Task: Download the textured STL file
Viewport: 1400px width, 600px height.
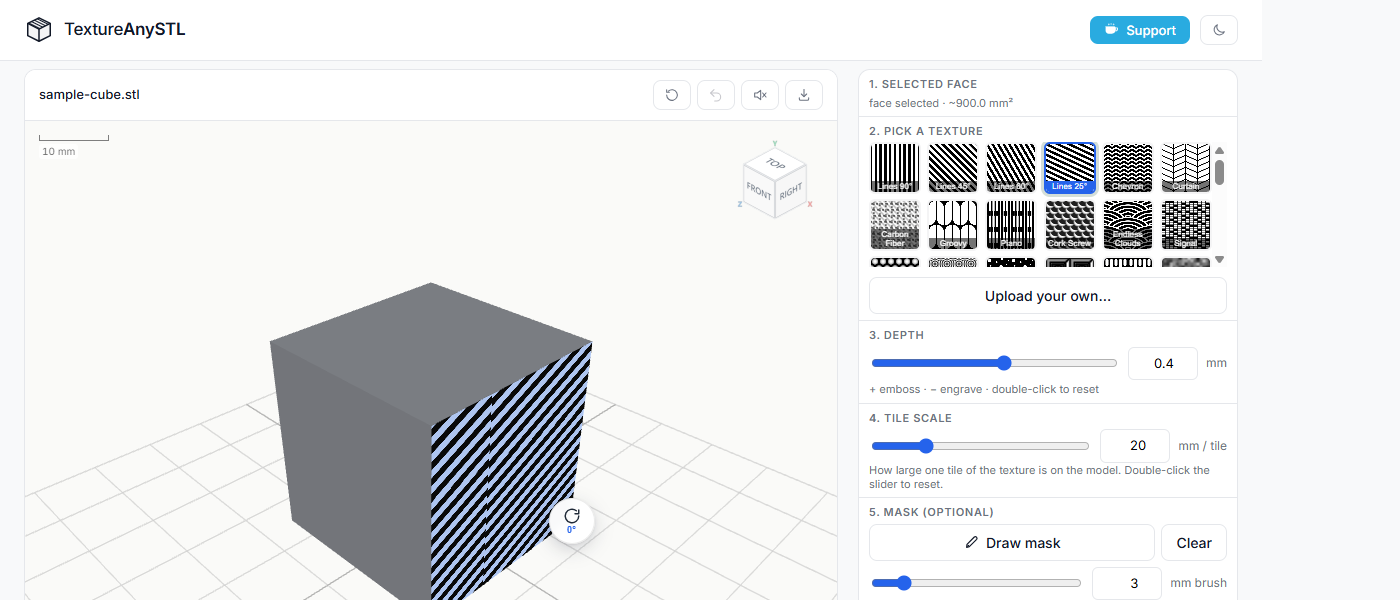Action: (804, 95)
